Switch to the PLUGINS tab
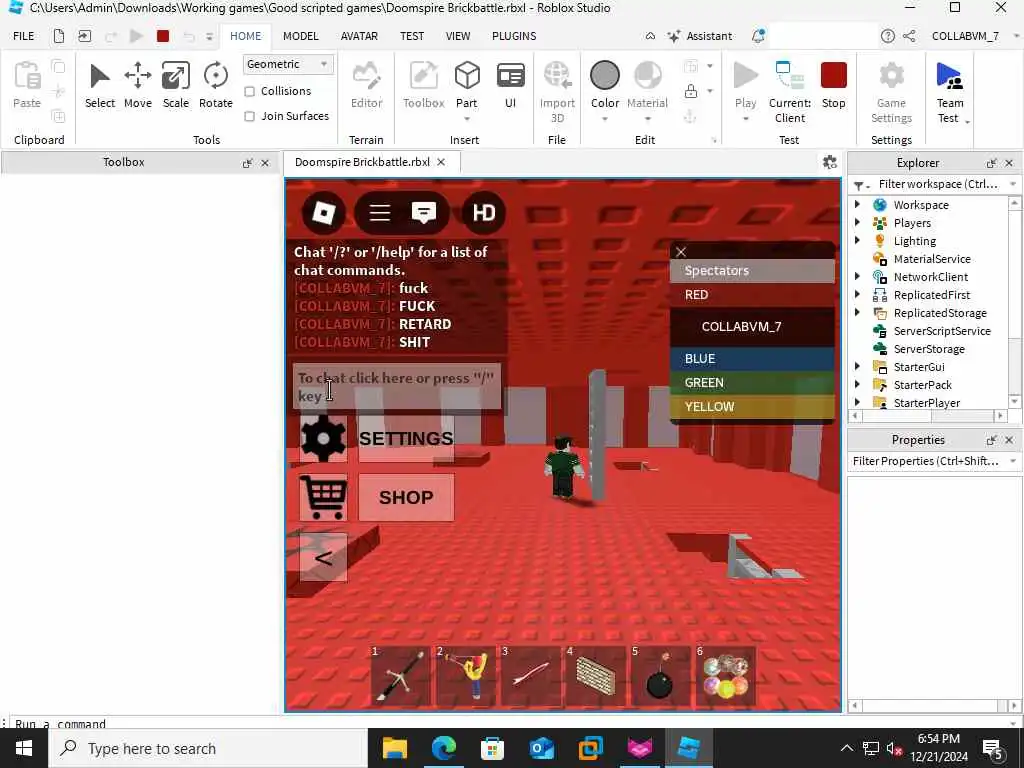Image resolution: width=1024 pixels, height=768 pixels. click(x=514, y=36)
